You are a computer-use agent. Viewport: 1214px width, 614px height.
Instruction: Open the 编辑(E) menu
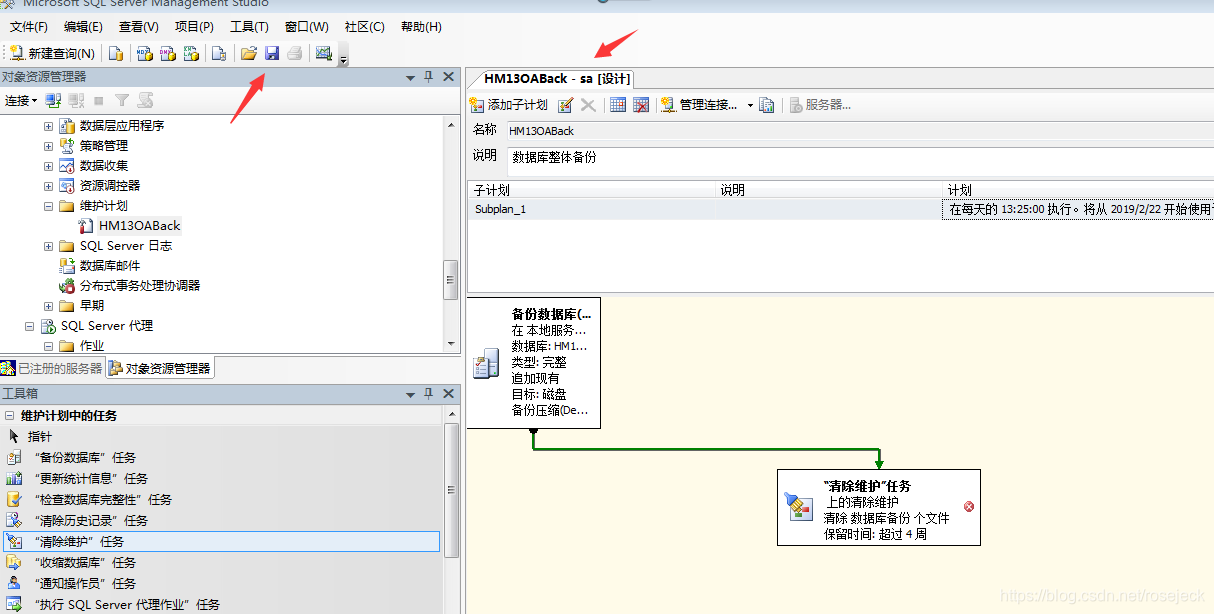[83, 27]
